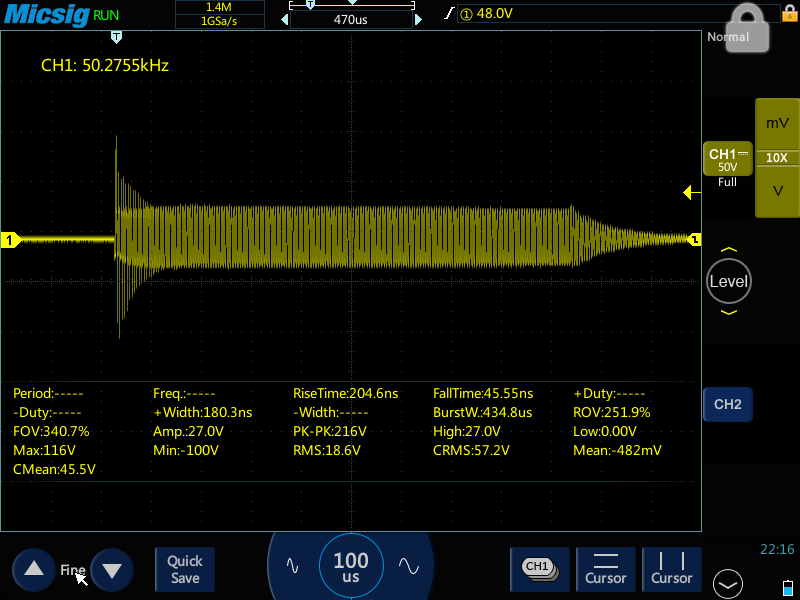Select CH1 ground reference marker

(10, 240)
